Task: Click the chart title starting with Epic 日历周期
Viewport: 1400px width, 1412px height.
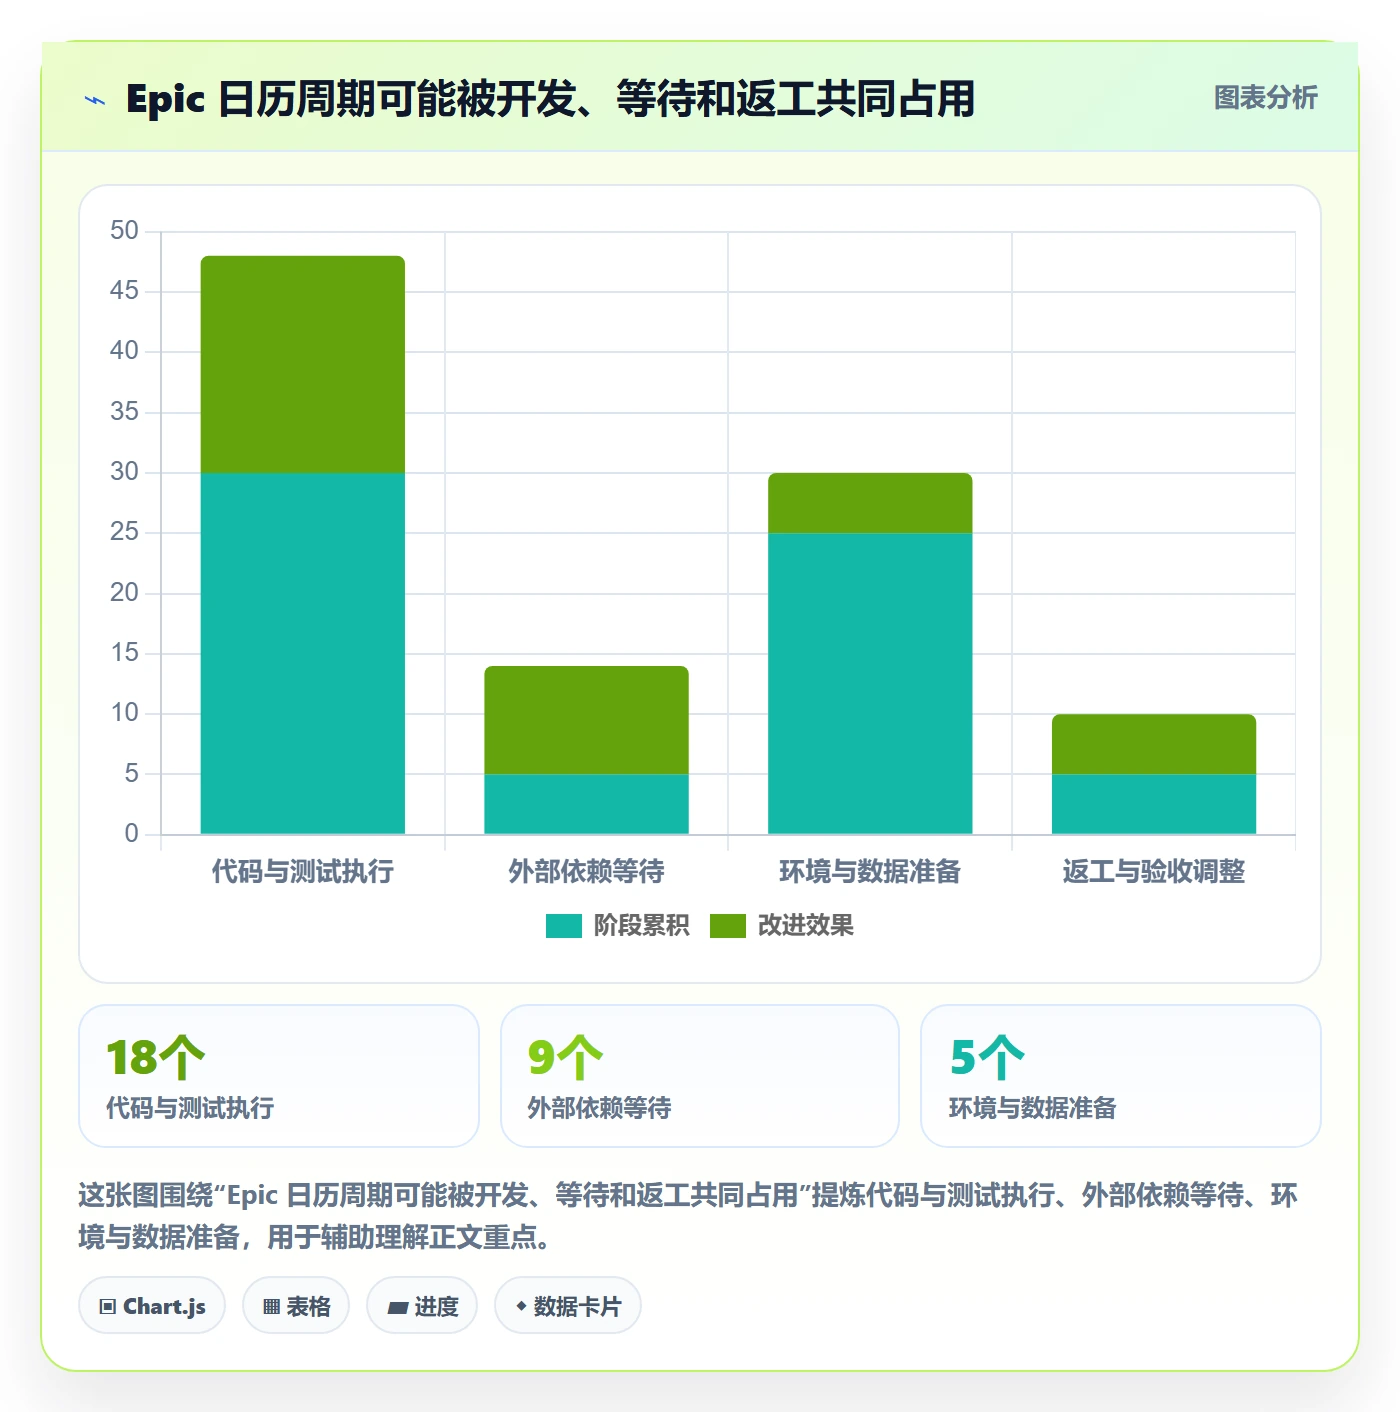Action: pyautogui.click(x=550, y=99)
